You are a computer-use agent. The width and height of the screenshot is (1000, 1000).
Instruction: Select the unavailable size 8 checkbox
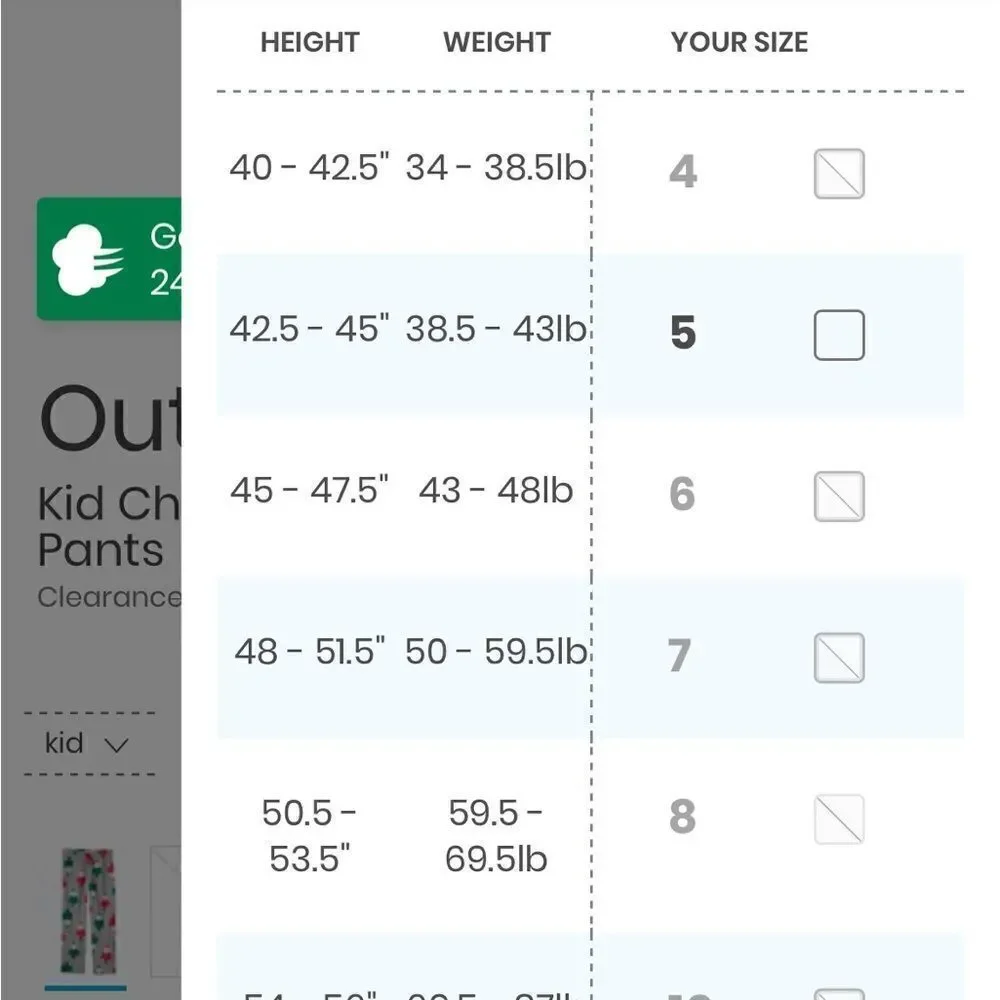pyautogui.click(x=839, y=819)
